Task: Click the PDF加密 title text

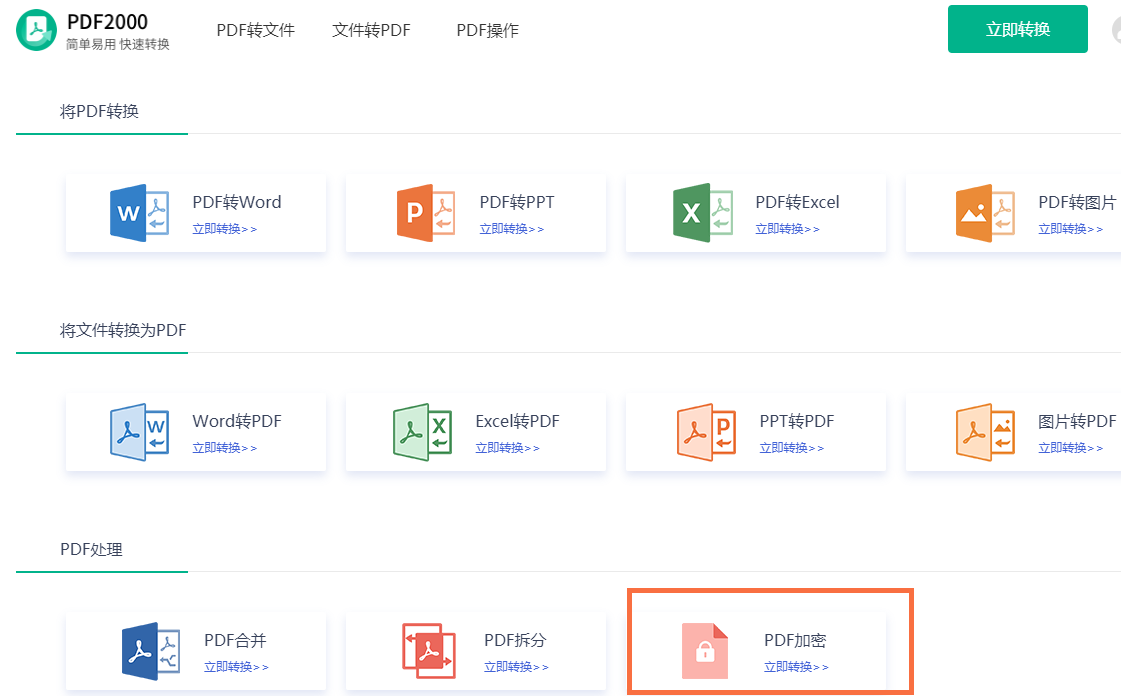Action: point(795,640)
